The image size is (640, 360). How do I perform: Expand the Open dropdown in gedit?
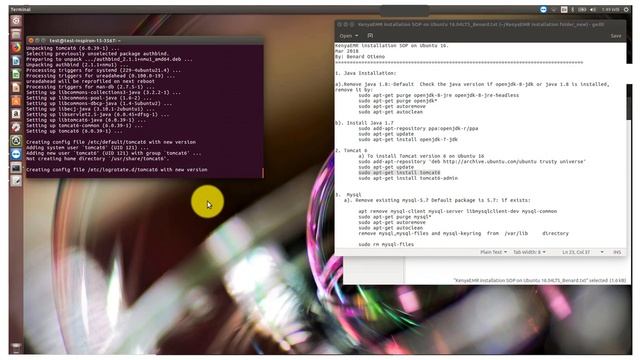(349, 36)
